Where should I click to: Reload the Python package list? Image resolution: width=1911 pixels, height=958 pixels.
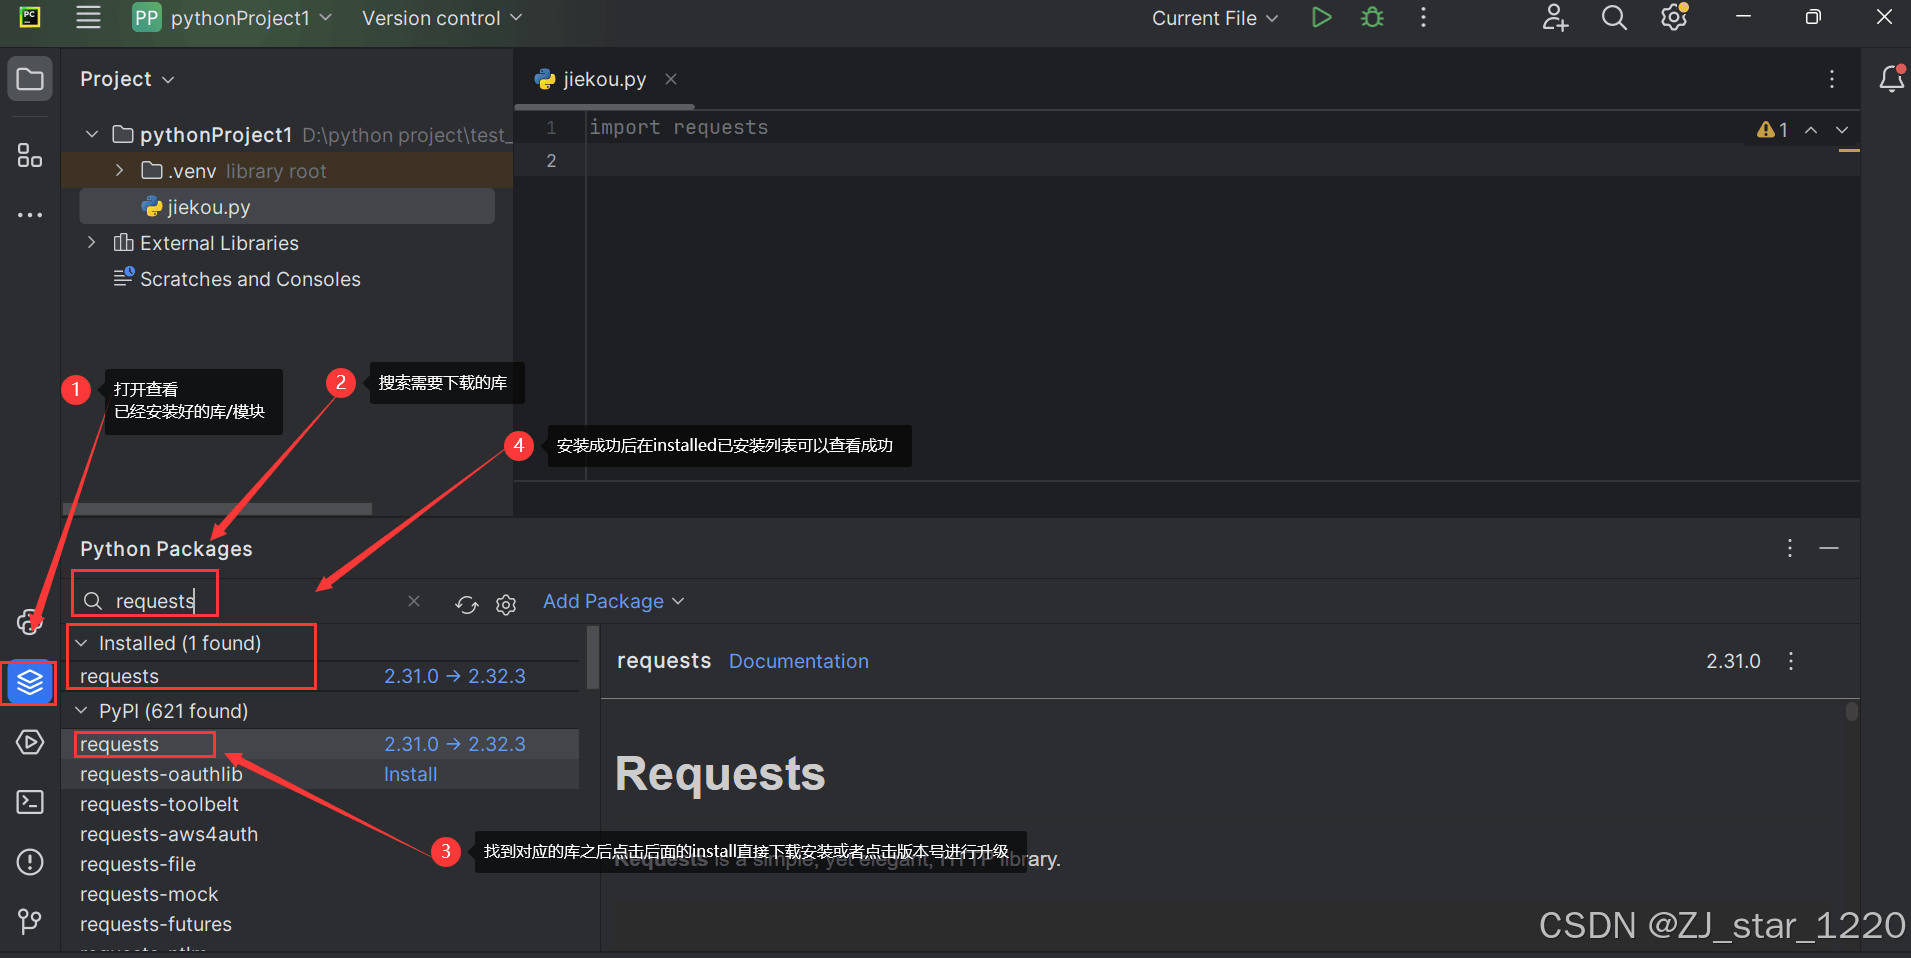pyautogui.click(x=467, y=604)
